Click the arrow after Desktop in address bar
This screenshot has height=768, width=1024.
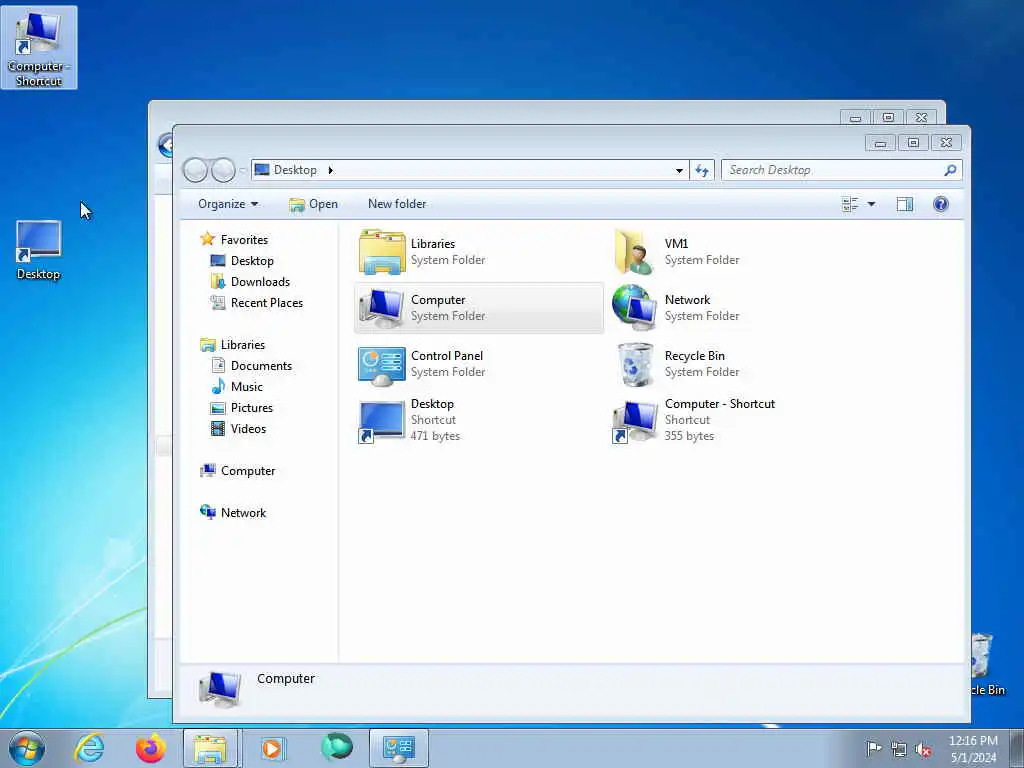click(x=330, y=170)
